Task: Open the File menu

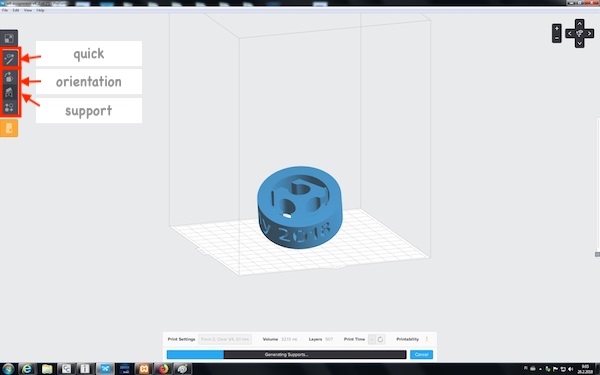Action: [5, 10]
